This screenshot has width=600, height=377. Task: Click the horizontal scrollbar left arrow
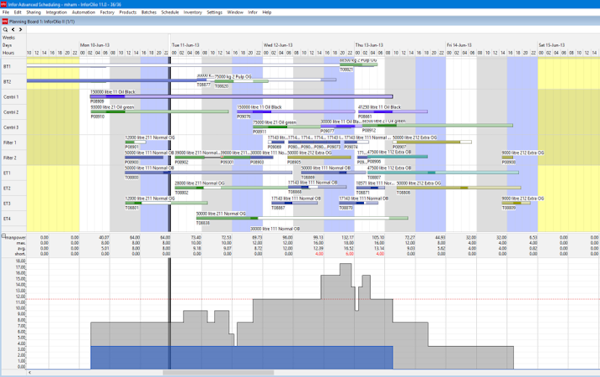pos(29,372)
